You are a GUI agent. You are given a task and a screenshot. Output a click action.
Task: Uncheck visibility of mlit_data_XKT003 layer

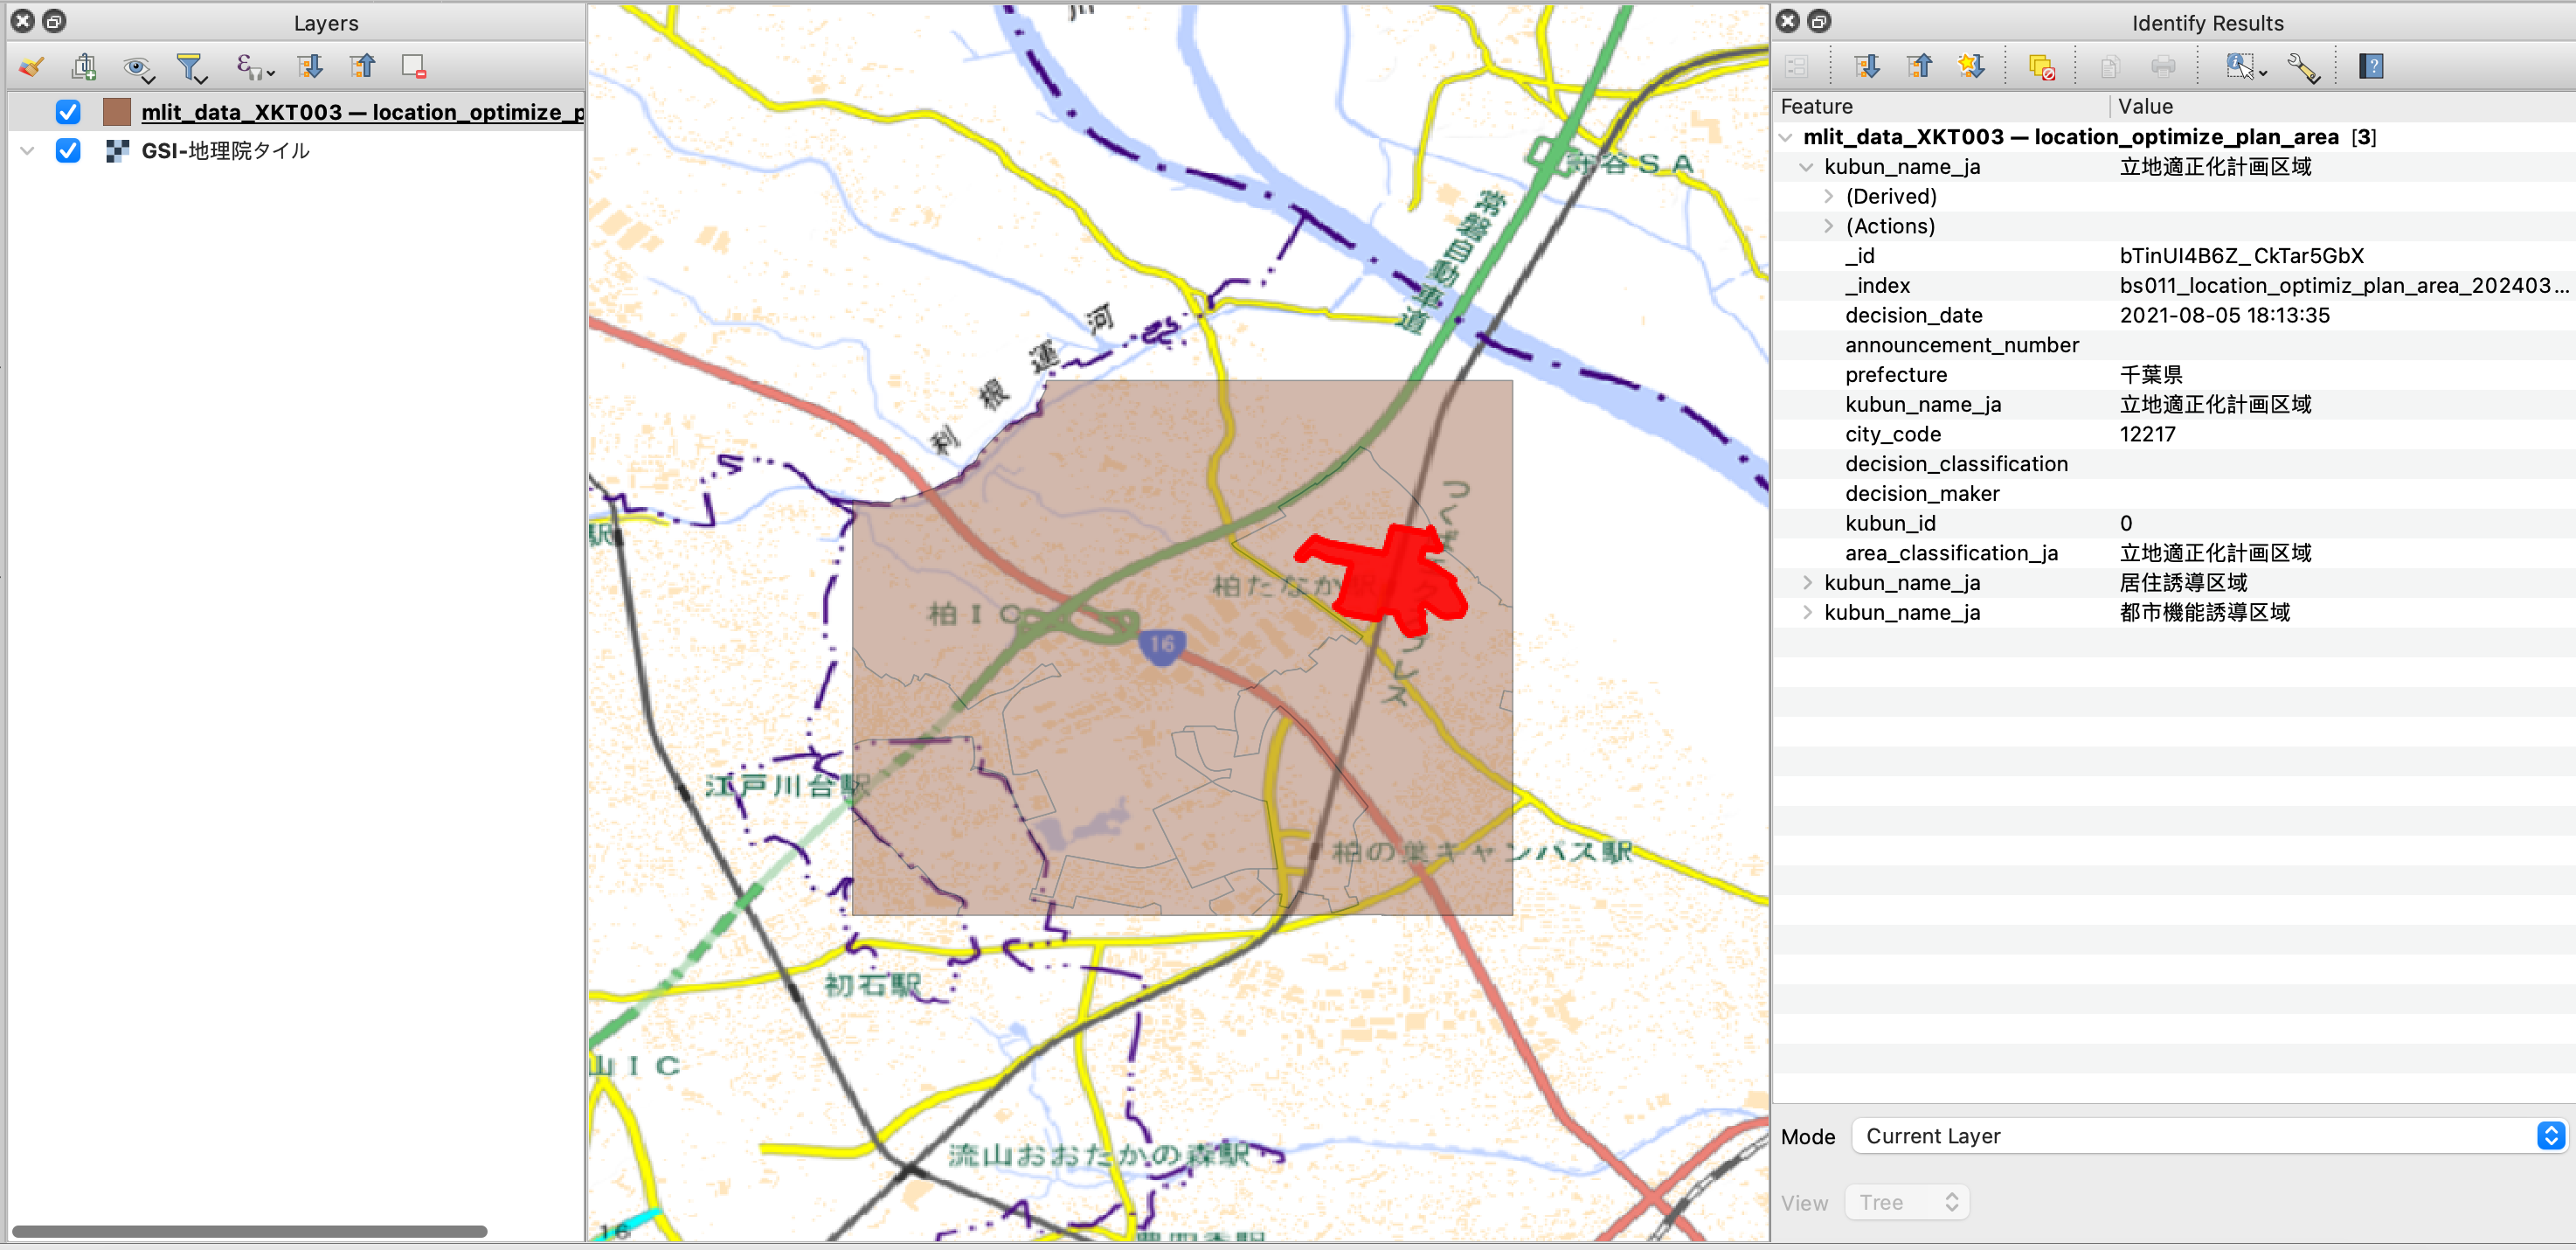click(68, 112)
